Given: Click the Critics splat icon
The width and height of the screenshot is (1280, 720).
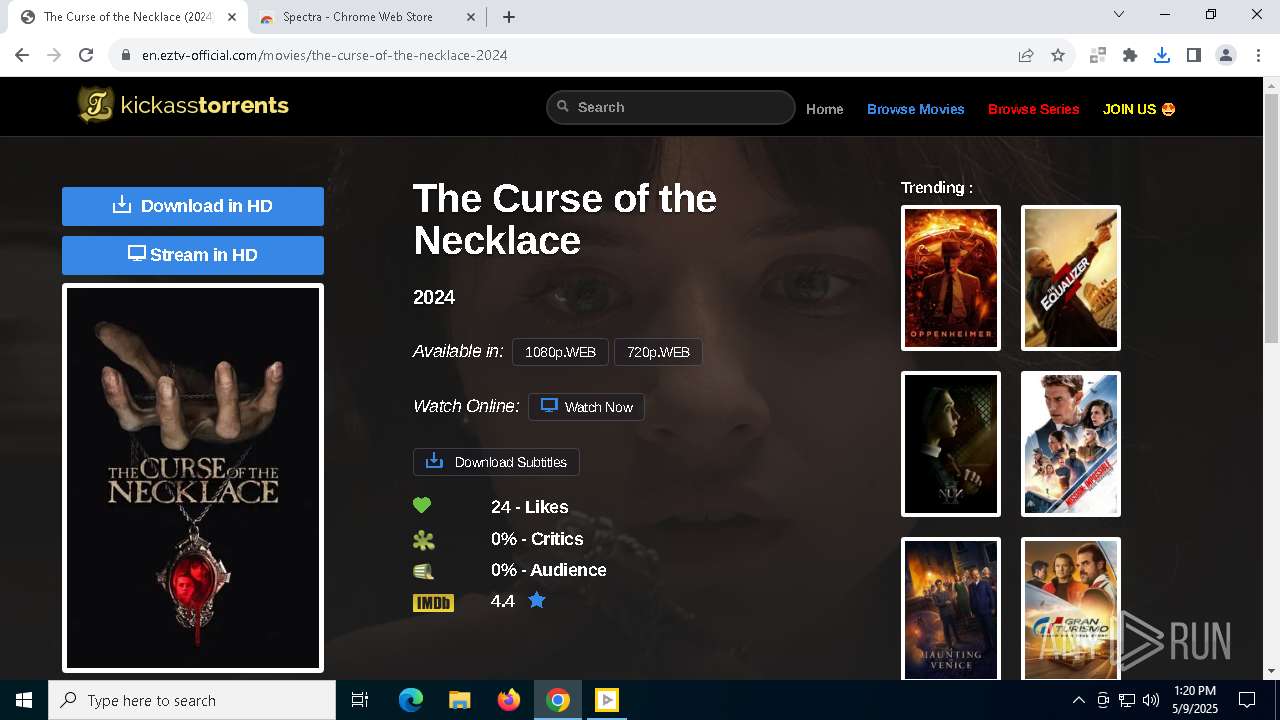Looking at the screenshot, I should click(x=424, y=540).
